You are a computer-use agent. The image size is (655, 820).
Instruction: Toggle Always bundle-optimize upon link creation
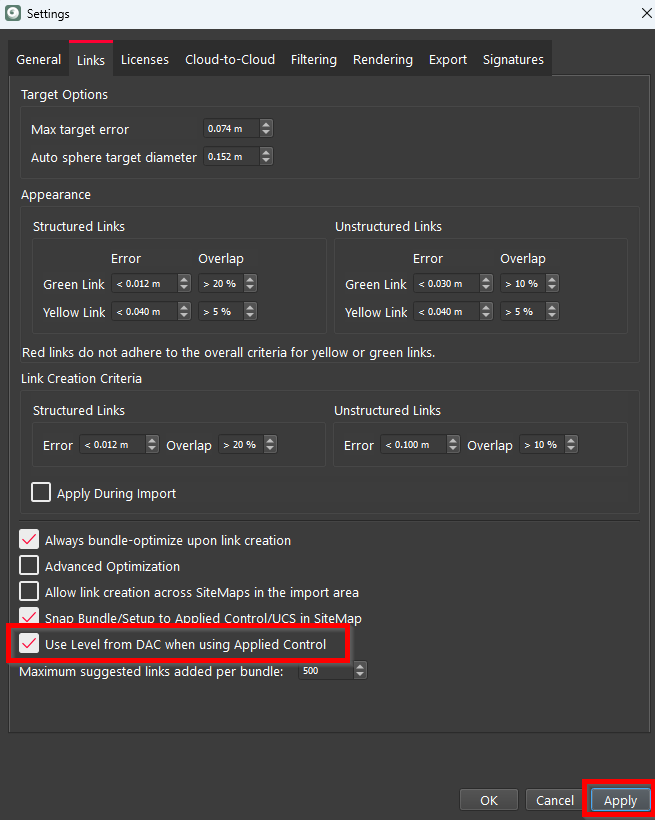pyautogui.click(x=29, y=540)
